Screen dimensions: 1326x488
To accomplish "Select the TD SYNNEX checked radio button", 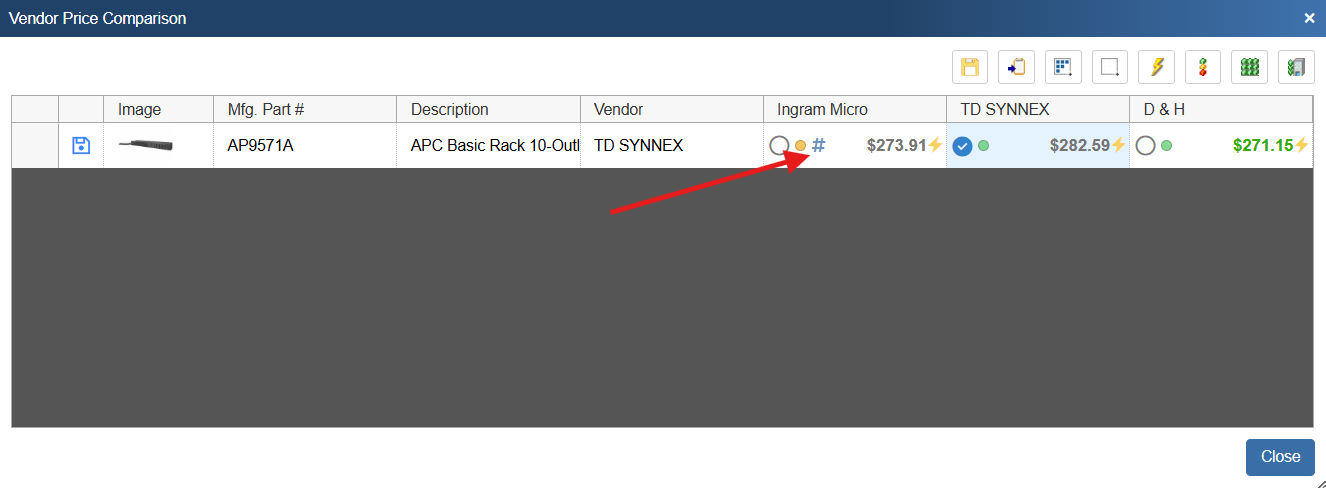I will click(x=962, y=146).
